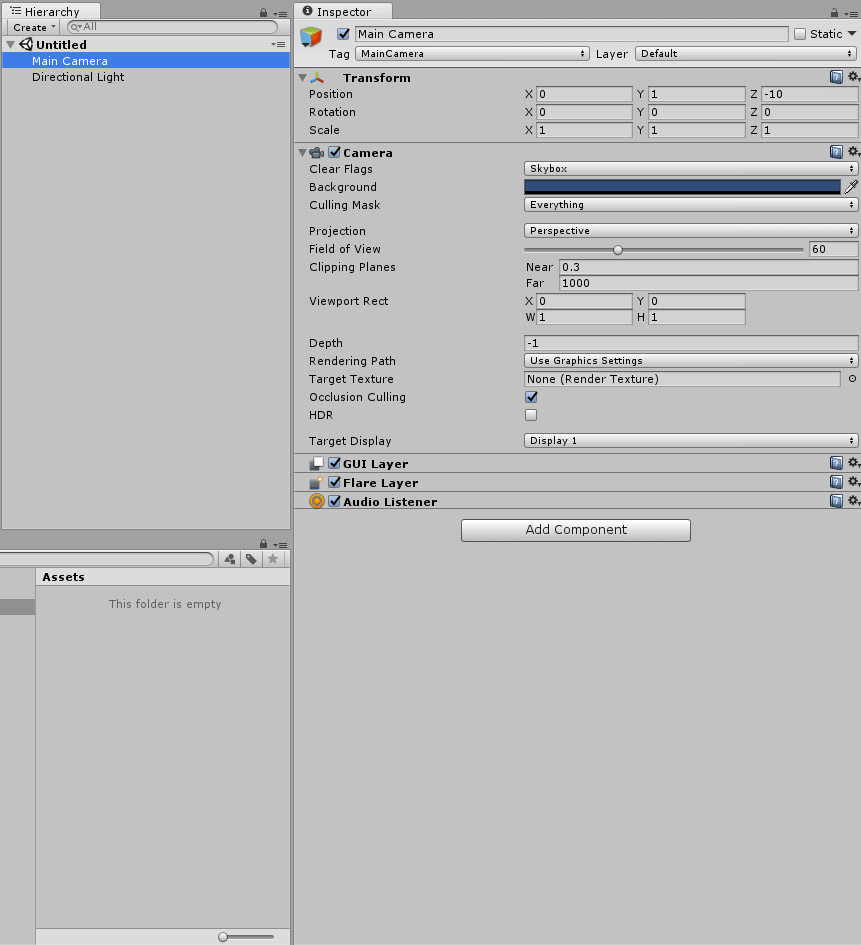
Task: Click Search by Label tag icon
Action: (251, 559)
